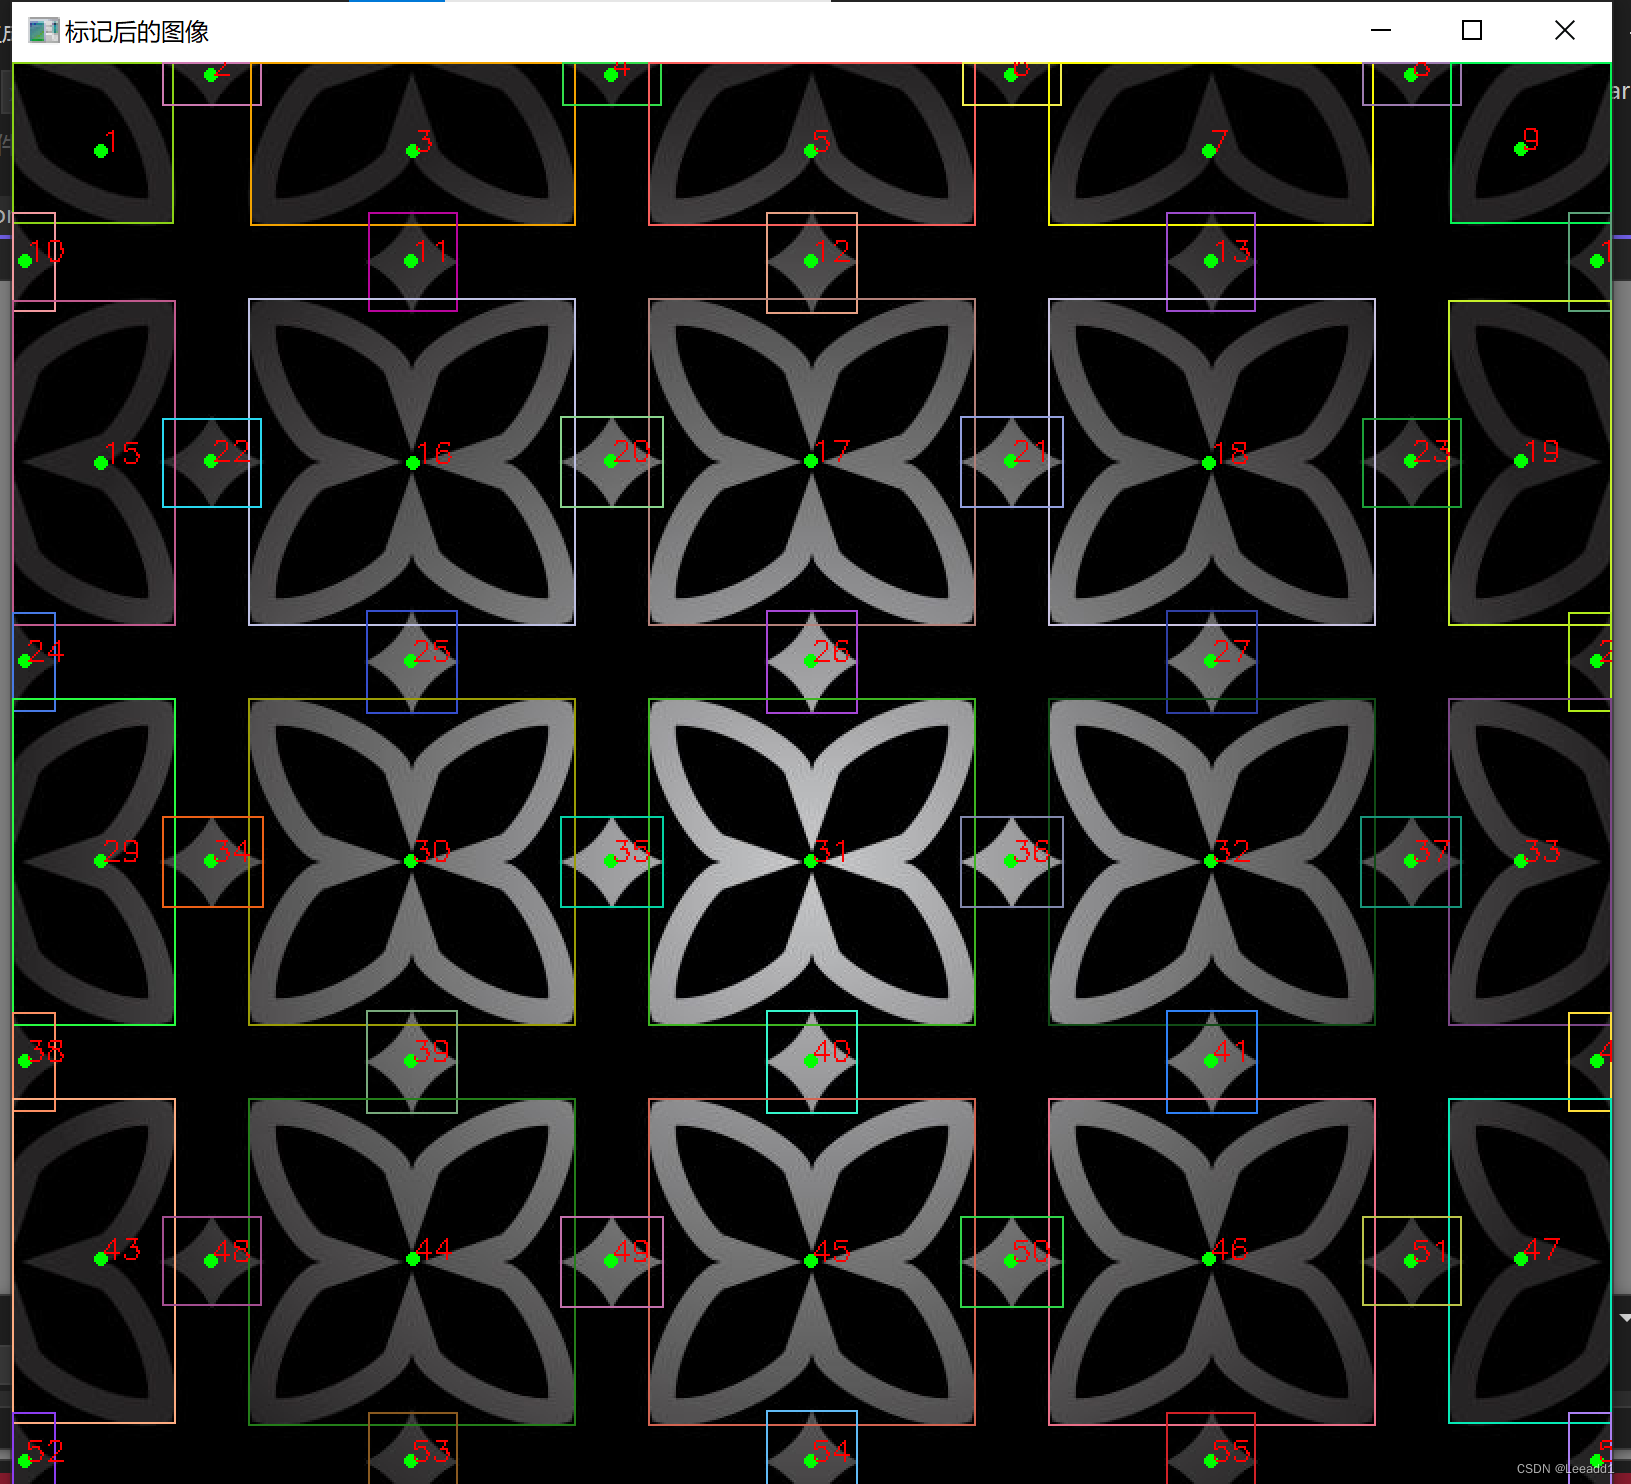Close the 标记后的图像 window
This screenshot has height=1484, width=1631.
pos(1565,31)
